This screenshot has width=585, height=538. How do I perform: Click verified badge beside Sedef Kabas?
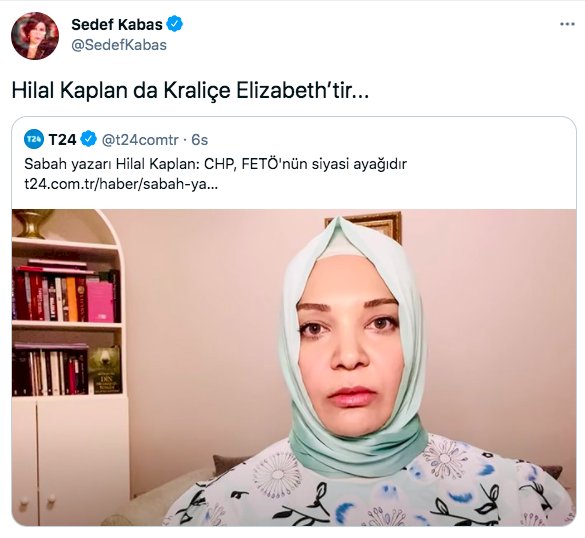[174, 24]
